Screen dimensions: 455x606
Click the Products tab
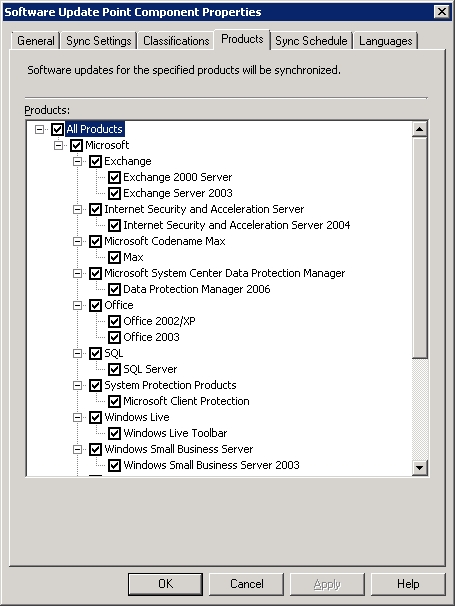pyautogui.click(x=242, y=39)
